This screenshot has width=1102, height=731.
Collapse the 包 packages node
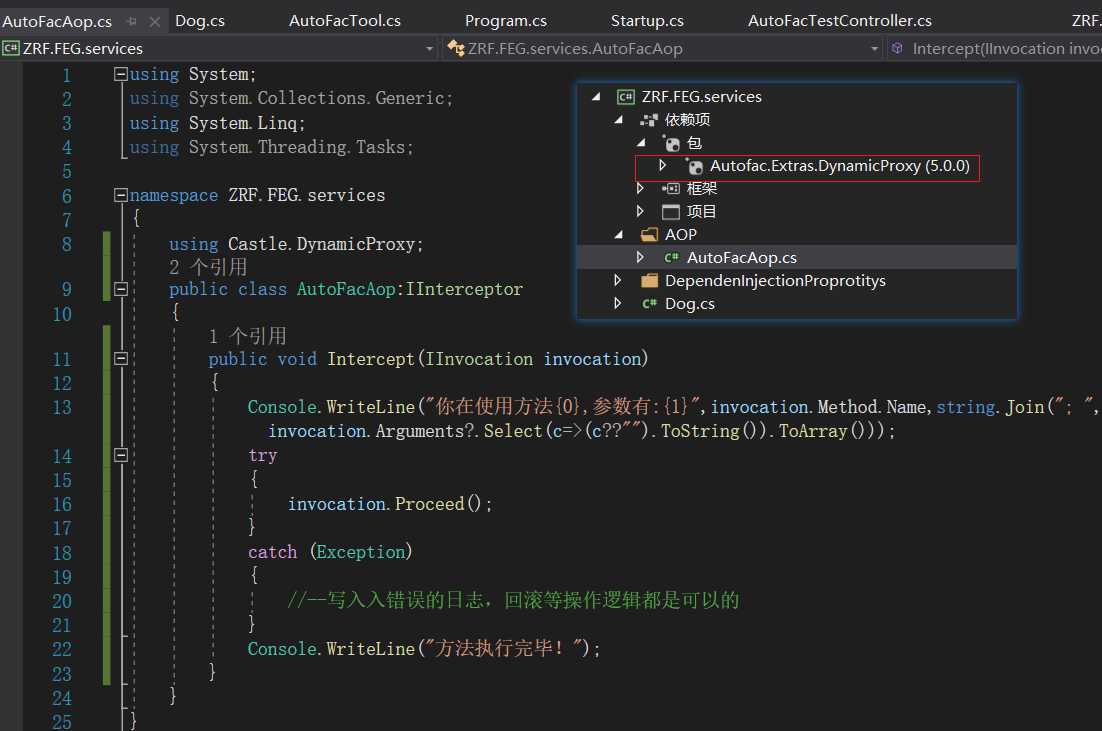[x=641, y=143]
